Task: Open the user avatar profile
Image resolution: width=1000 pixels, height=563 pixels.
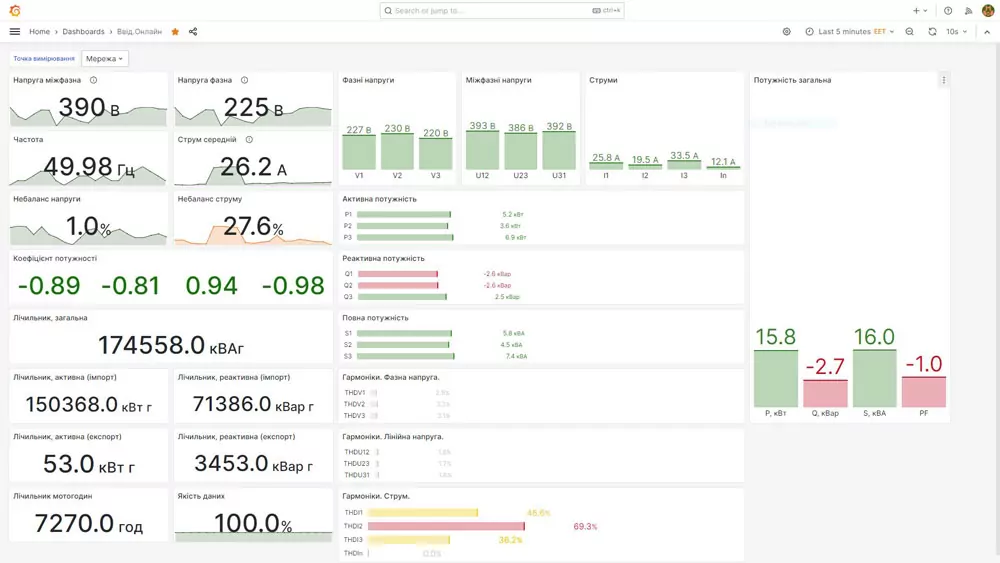Action: click(988, 10)
